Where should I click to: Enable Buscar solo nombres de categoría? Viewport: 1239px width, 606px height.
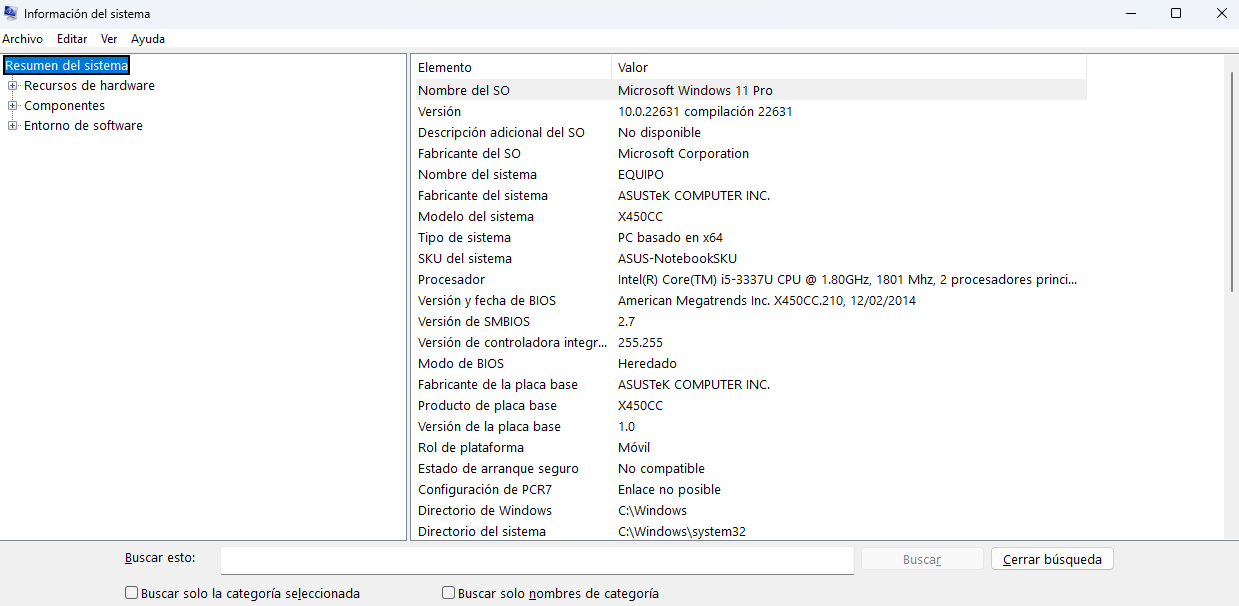coord(448,593)
